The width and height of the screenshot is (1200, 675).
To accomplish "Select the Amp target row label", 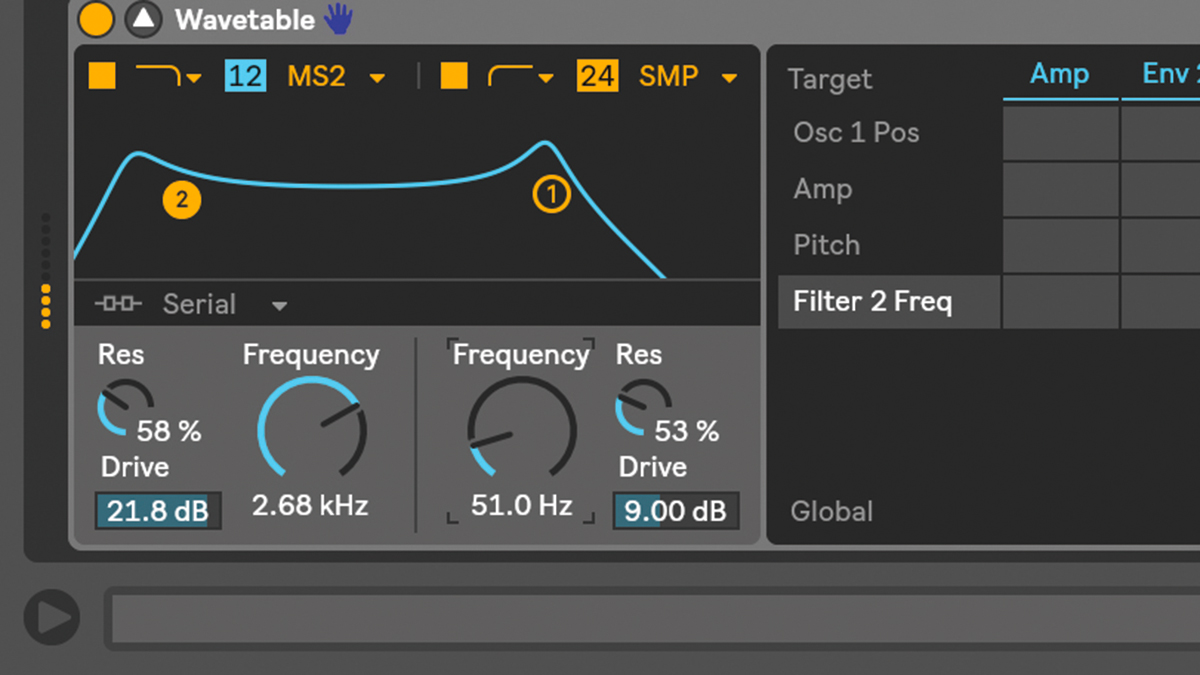I will [x=823, y=189].
